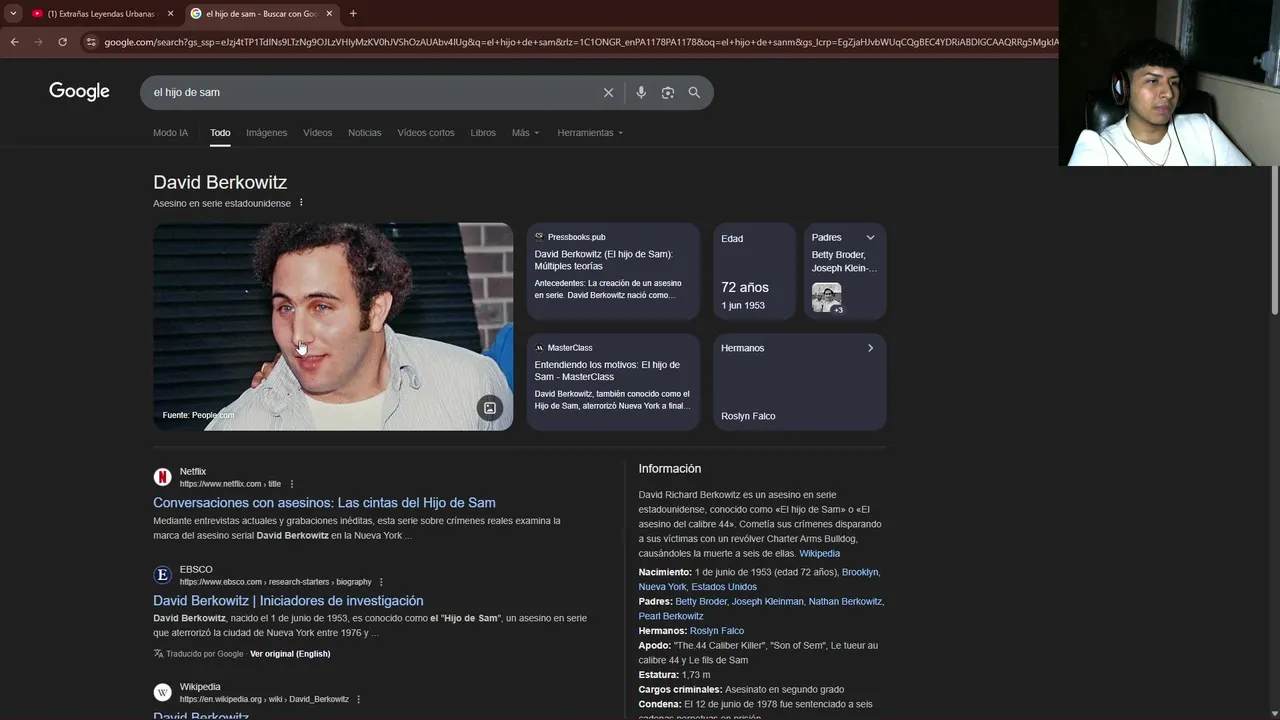
Task: Select the Modo IA tab
Action: pyautogui.click(x=170, y=133)
